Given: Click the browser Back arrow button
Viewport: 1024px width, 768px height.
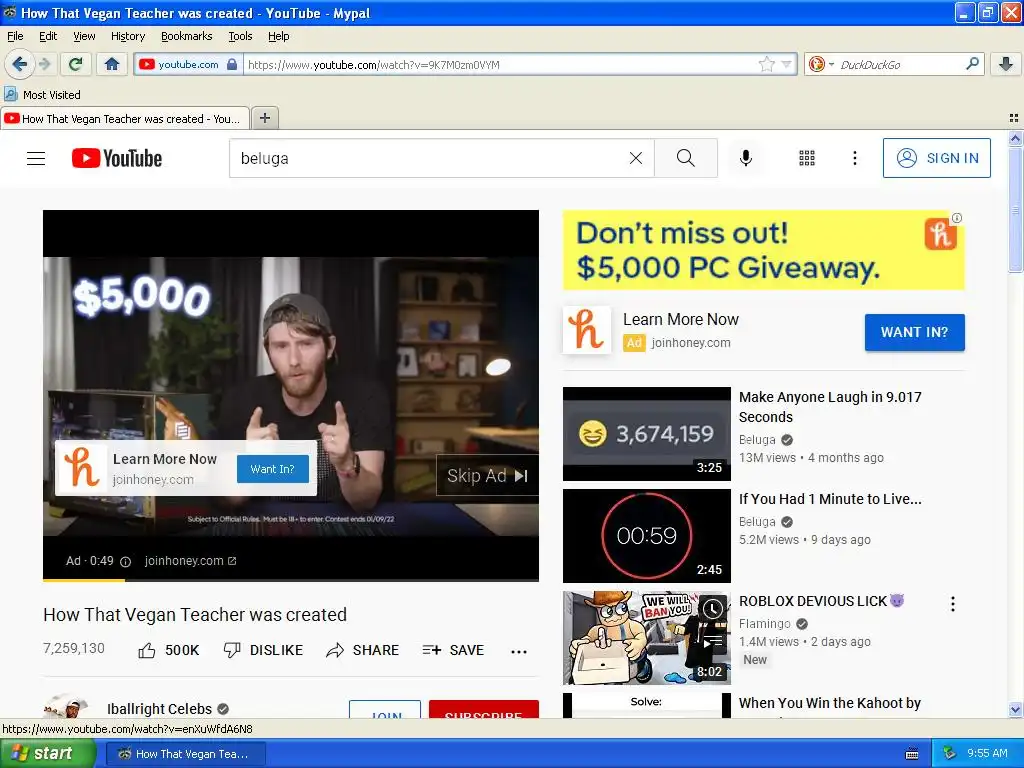Looking at the screenshot, I should pos(20,64).
